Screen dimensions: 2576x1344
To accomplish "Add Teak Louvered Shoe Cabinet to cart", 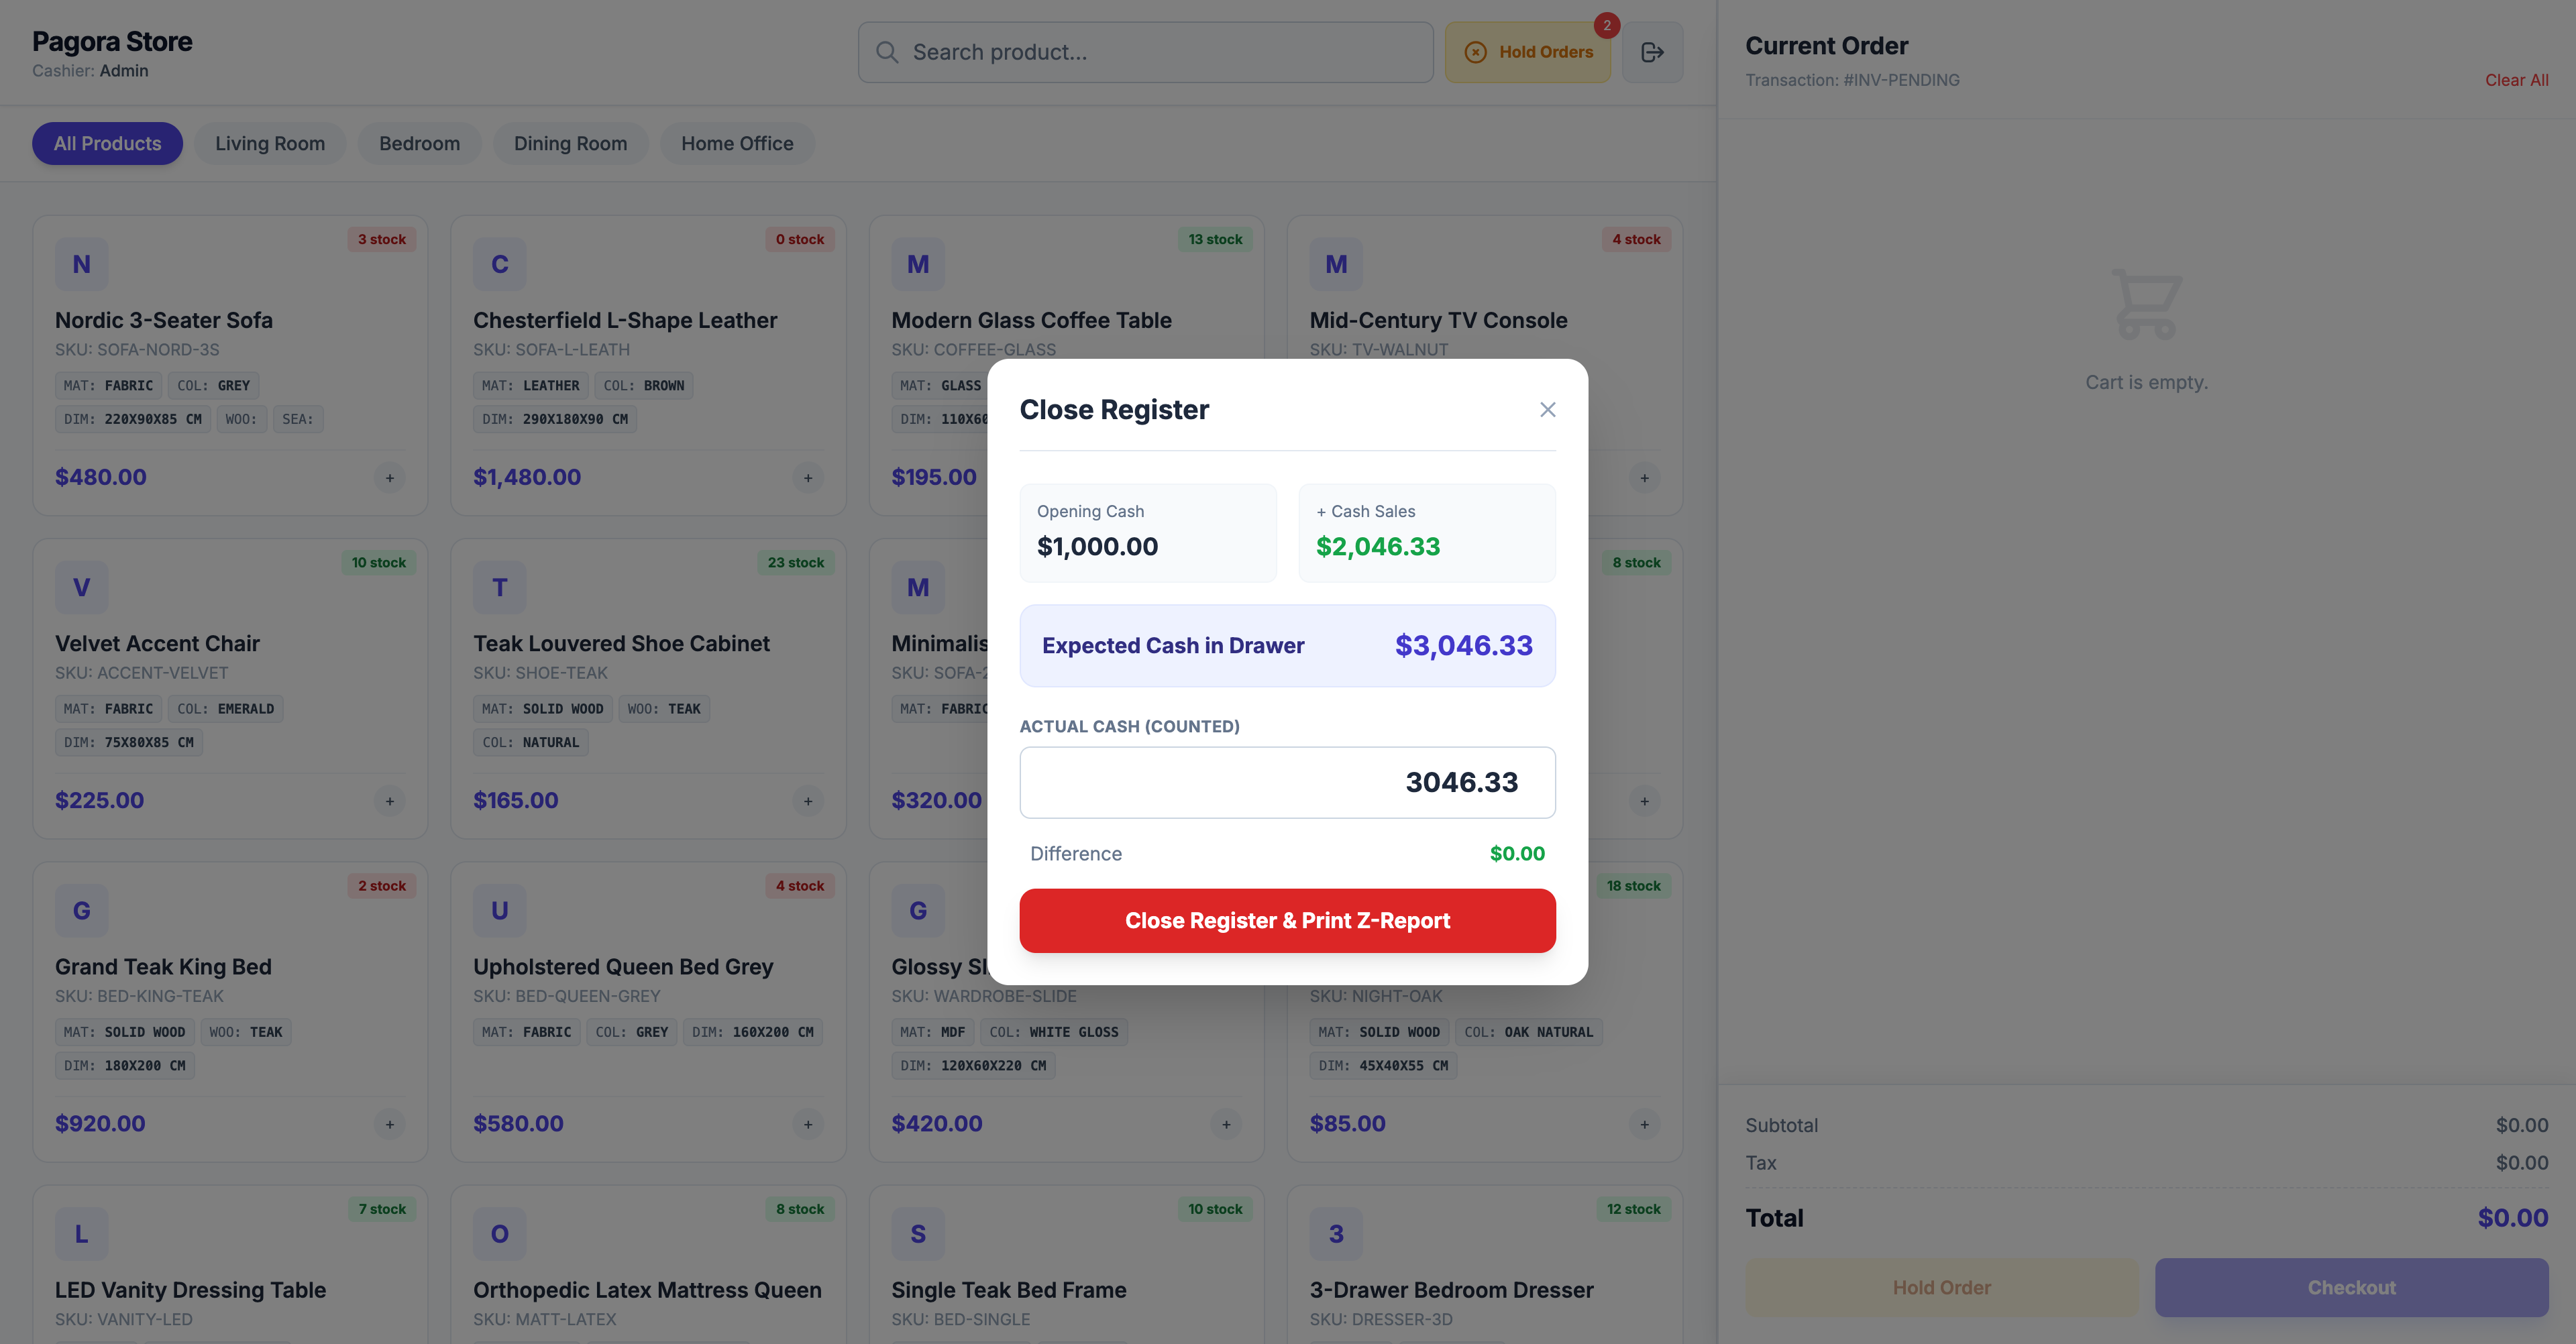I will click(x=808, y=801).
